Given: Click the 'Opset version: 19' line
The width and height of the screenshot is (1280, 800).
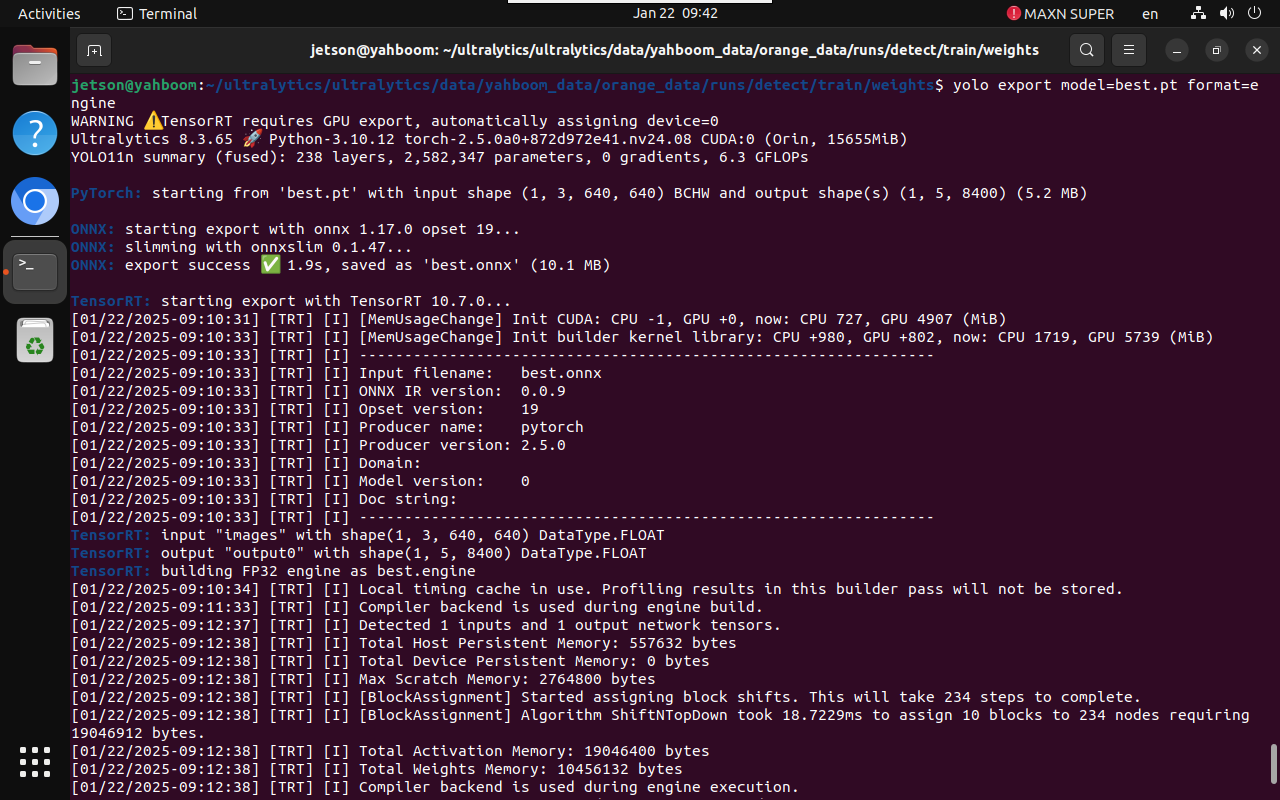Looking at the screenshot, I should [305, 409].
